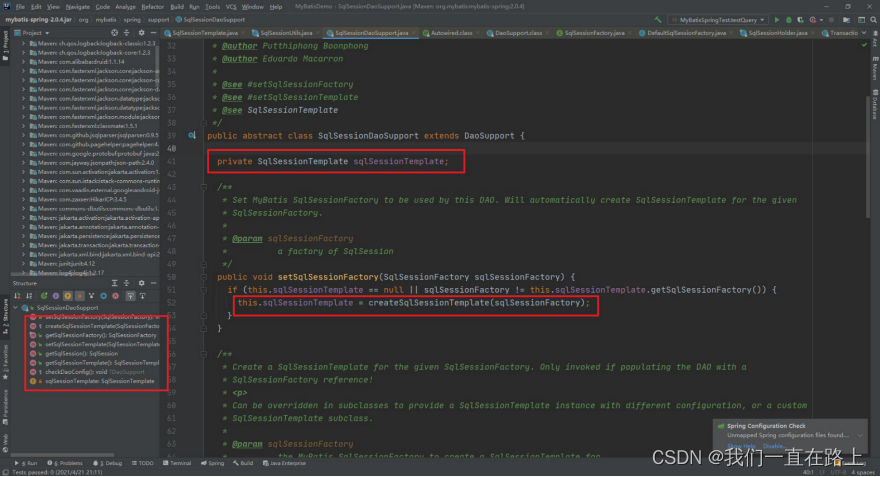880x477 pixels.
Task: Switch to SqlSessionTemplate.java tab
Action: click(x=204, y=33)
